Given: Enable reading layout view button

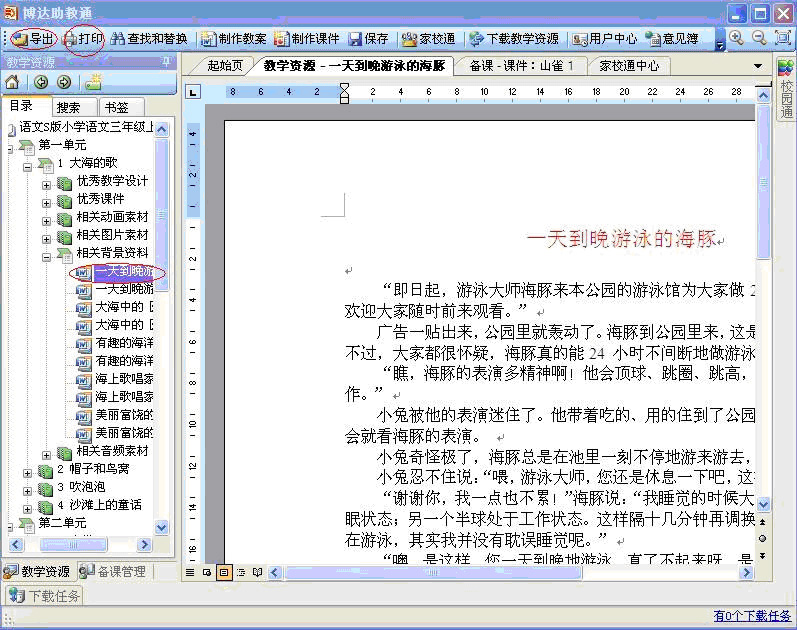Looking at the screenshot, I should [258, 572].
